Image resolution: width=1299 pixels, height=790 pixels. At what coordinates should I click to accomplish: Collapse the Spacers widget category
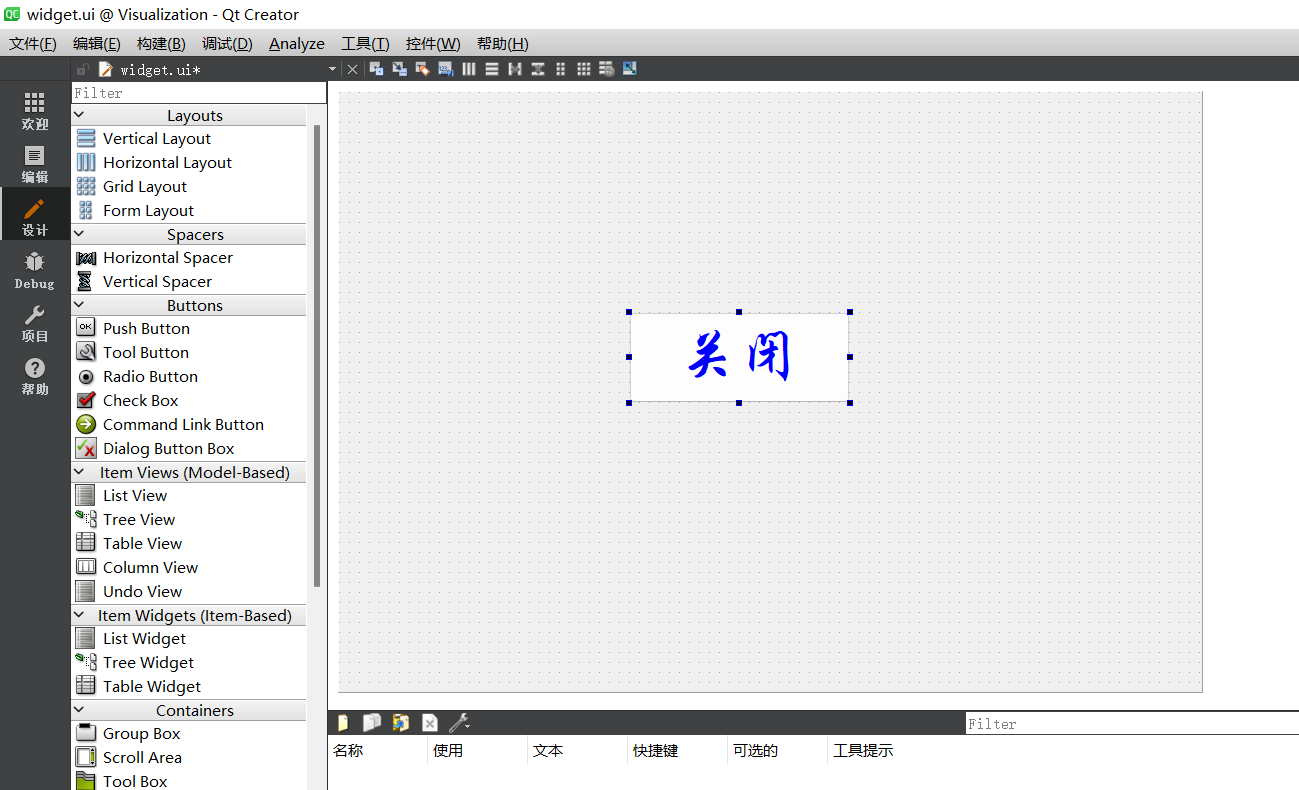tap(79, 234)
